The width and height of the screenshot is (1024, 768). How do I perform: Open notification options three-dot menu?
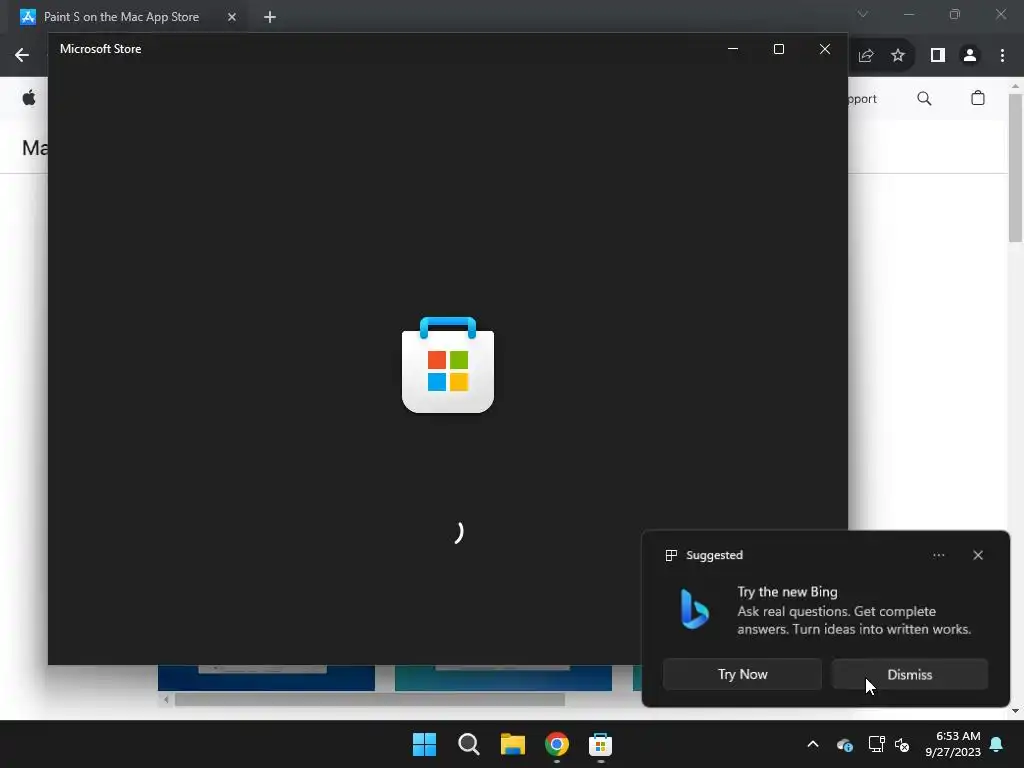pos(938,555)
